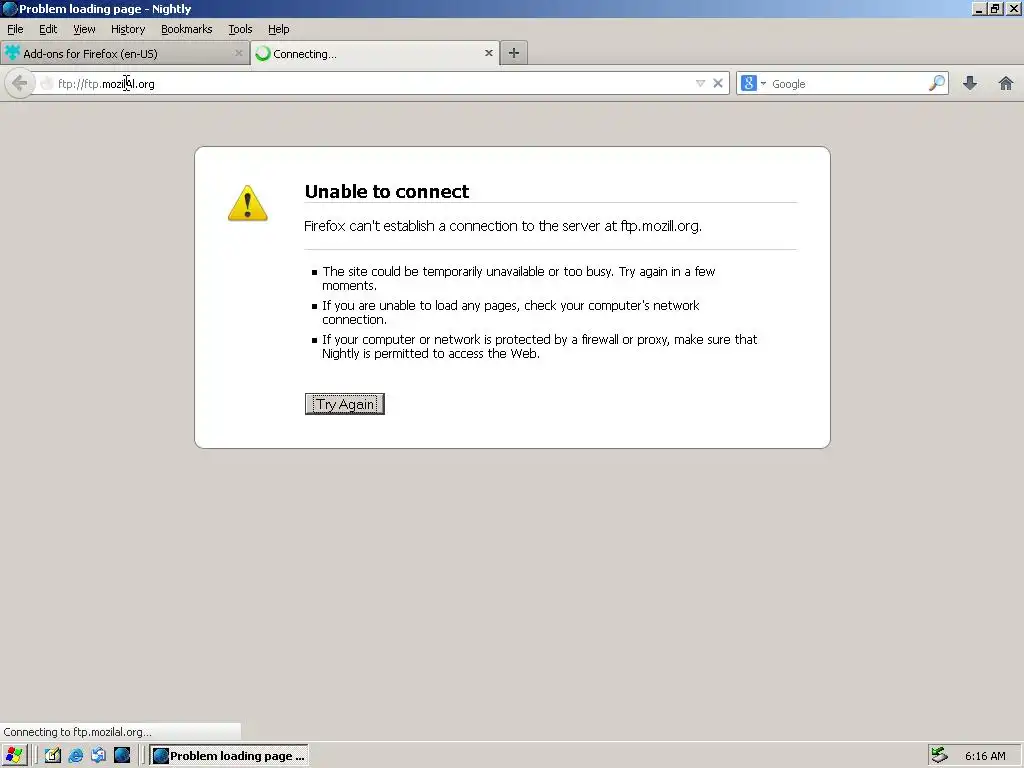Viewport: 1024px width, 768px height.
Task: Open the History menu
Action: (x=128, y=29)
